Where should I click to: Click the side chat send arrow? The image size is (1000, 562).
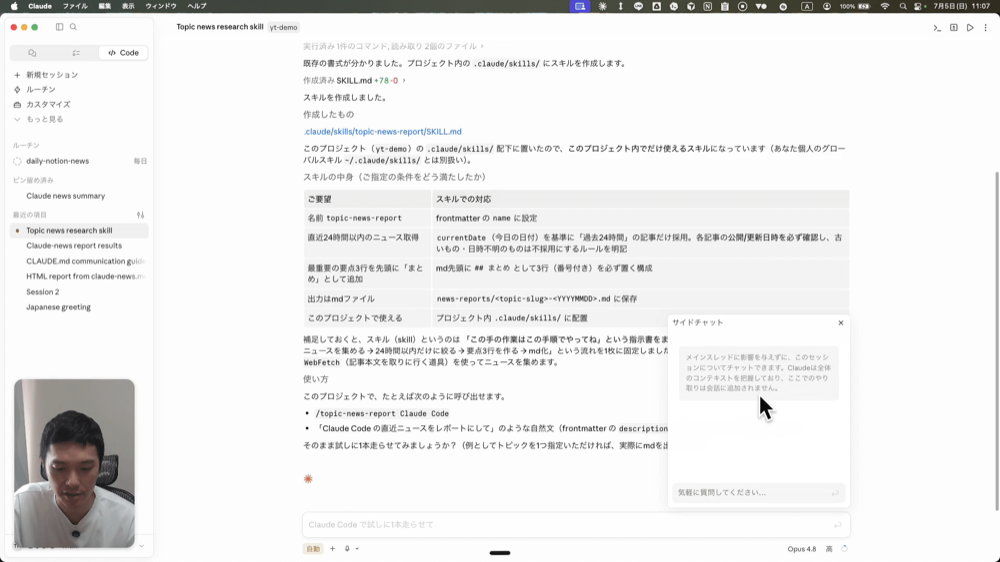click(x=835, y=492)
